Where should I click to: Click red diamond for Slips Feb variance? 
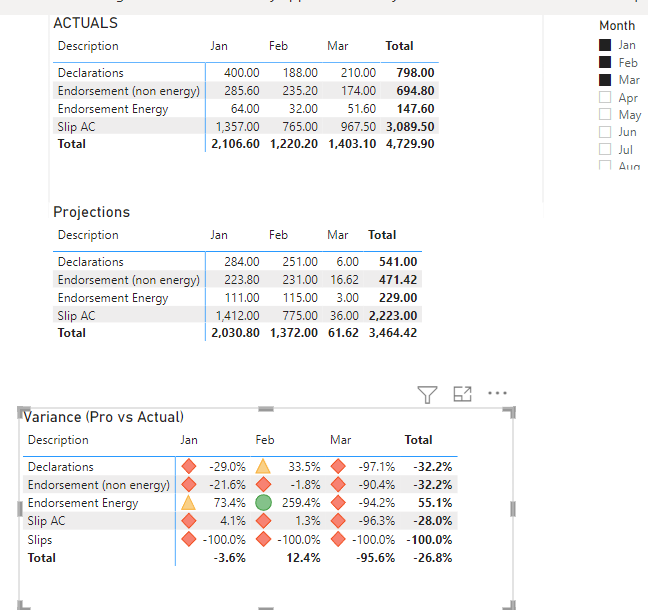click(x=263, y=539)
